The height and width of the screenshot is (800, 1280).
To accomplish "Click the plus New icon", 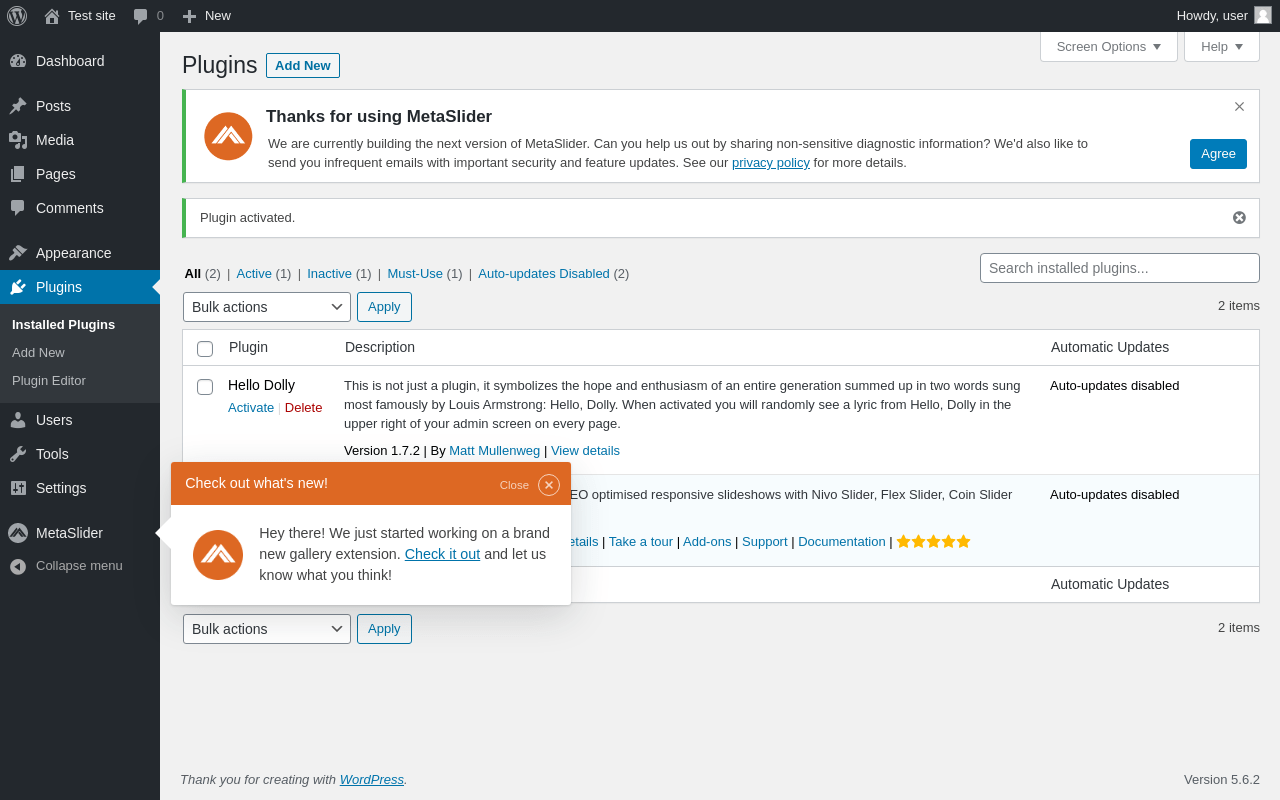I will click(x=189, y=16).
